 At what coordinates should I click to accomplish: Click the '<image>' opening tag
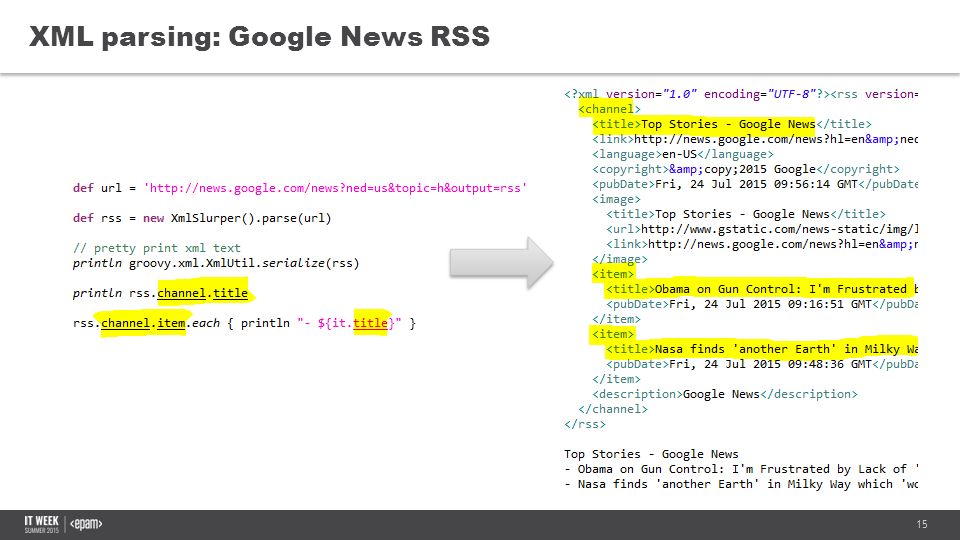(x=616, y=199)
